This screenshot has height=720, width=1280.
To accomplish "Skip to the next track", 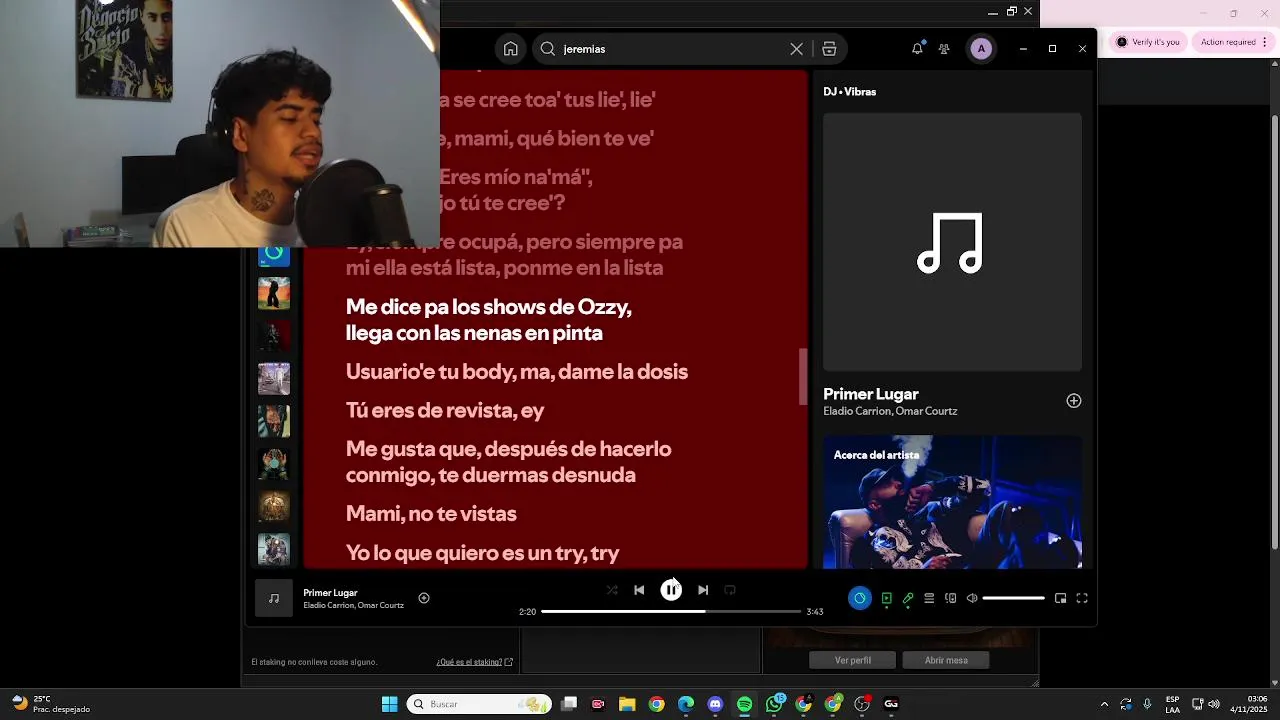I will click(x=703, y=590).
